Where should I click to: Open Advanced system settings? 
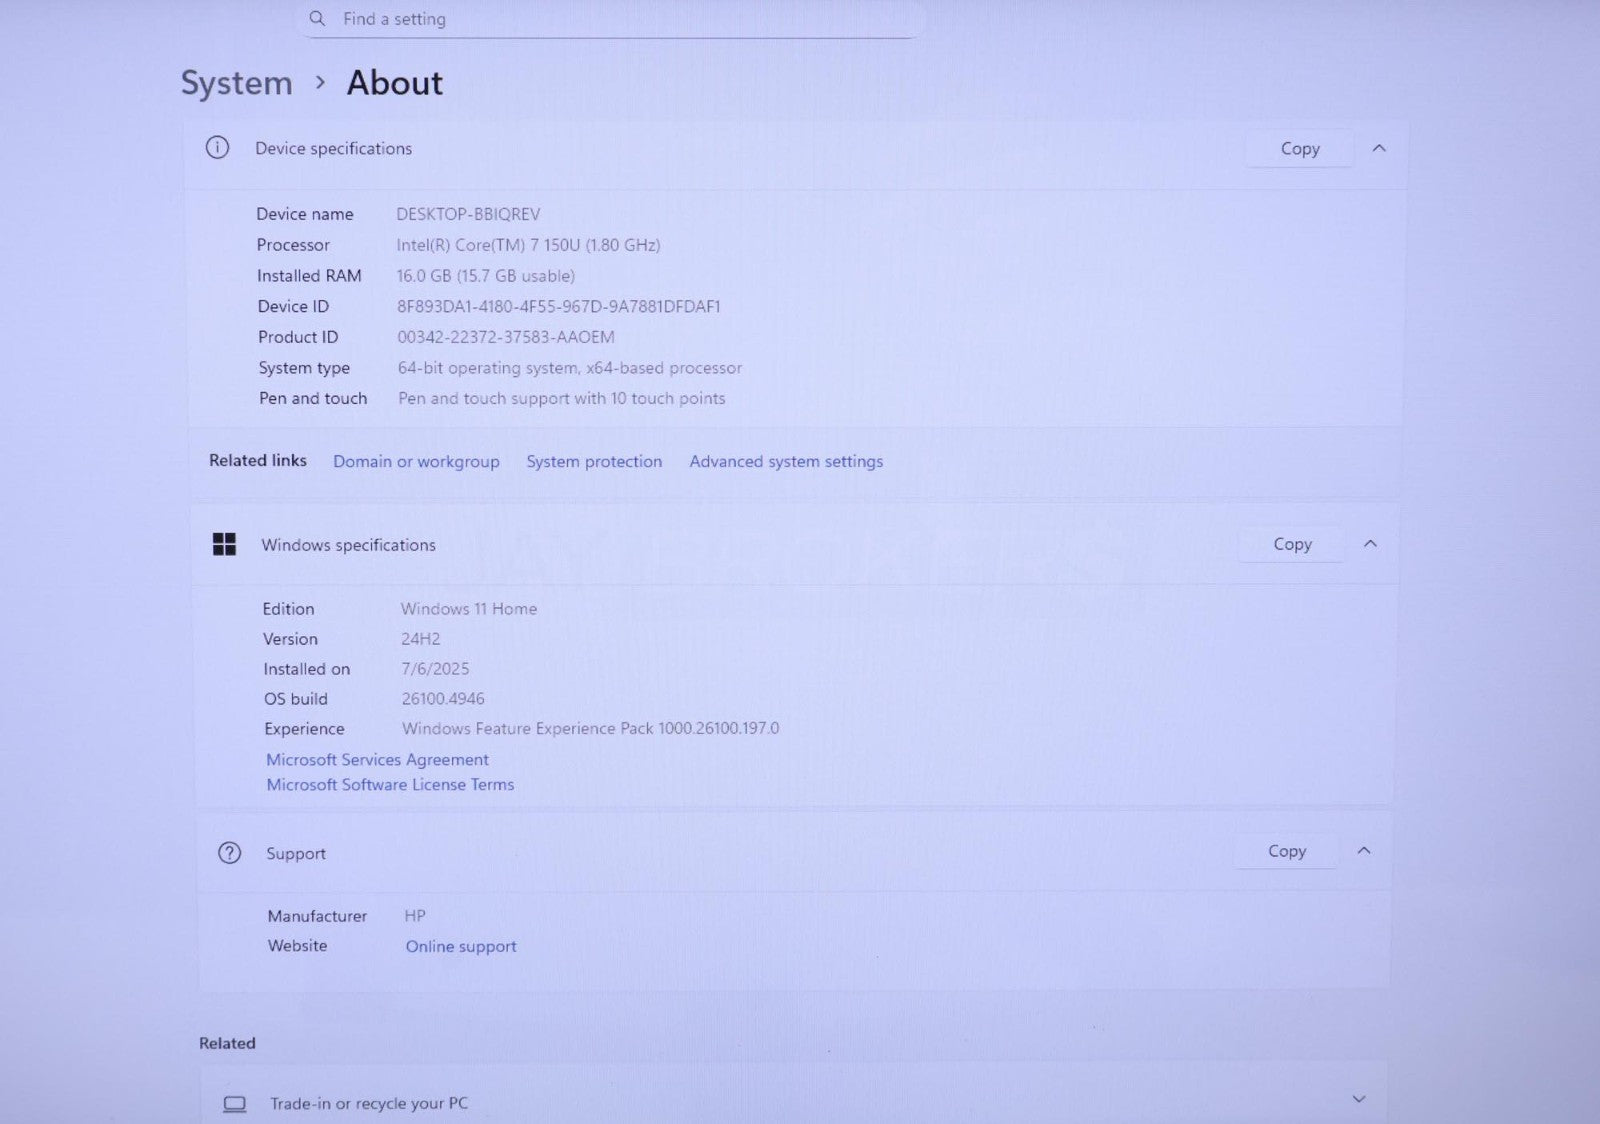786,461
